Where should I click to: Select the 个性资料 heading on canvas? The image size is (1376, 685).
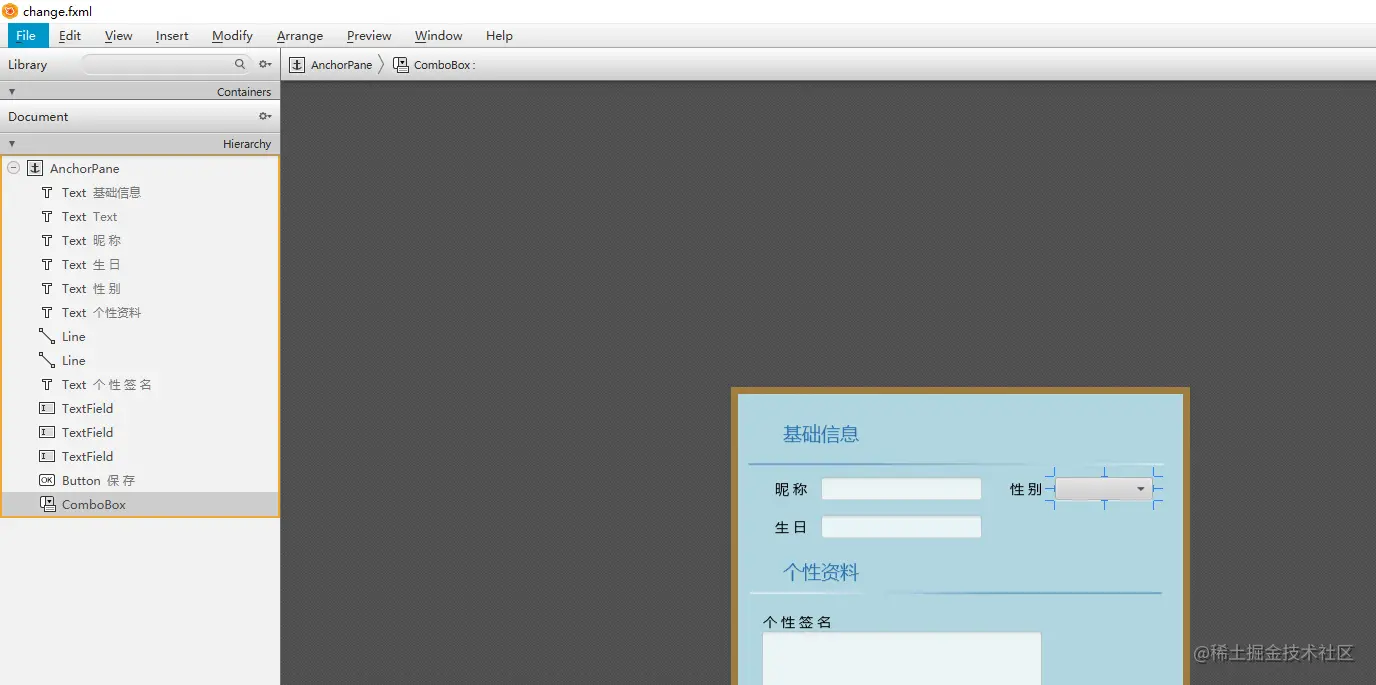pyautogui.click(x=821, y=572)
